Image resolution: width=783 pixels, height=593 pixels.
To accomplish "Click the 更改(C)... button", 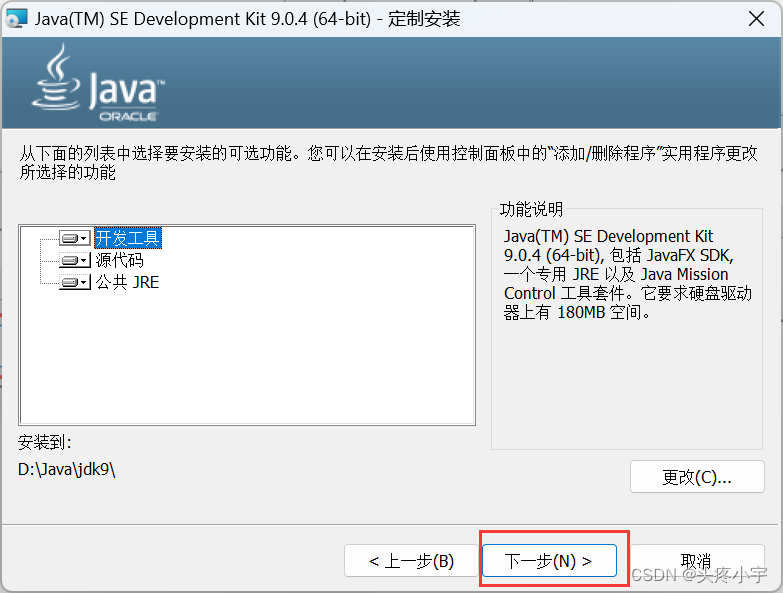I will pyautogui.click(x=697, y=477).
